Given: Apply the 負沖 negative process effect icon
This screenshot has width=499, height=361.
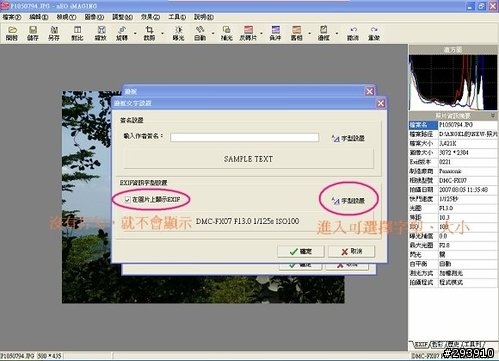Looking at the screenshot, I should coord(275,33).
